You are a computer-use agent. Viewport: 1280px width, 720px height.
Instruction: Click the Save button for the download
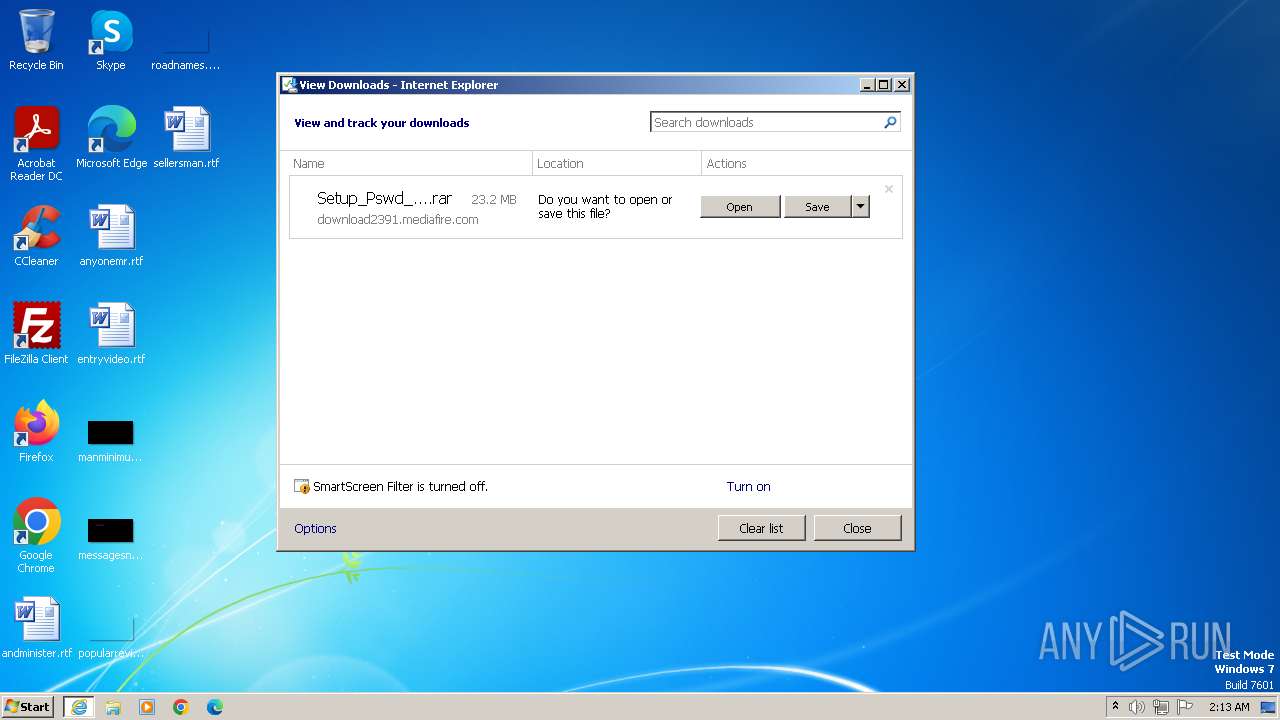click(817, 207)
